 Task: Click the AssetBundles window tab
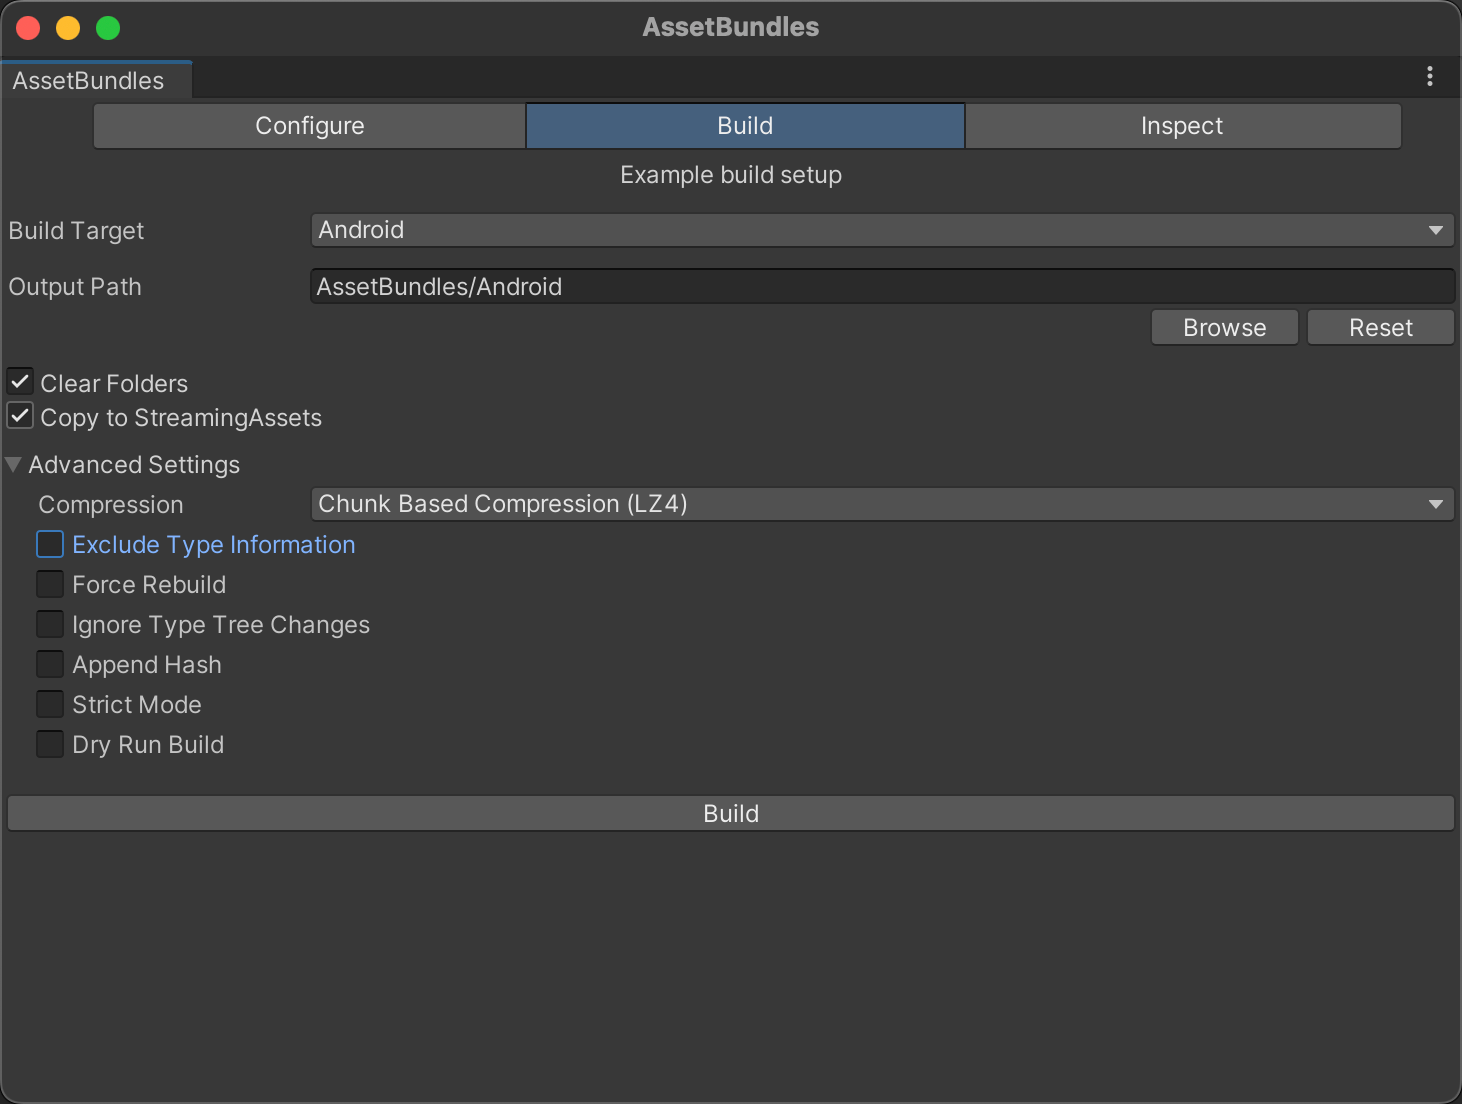coord(96,80)
